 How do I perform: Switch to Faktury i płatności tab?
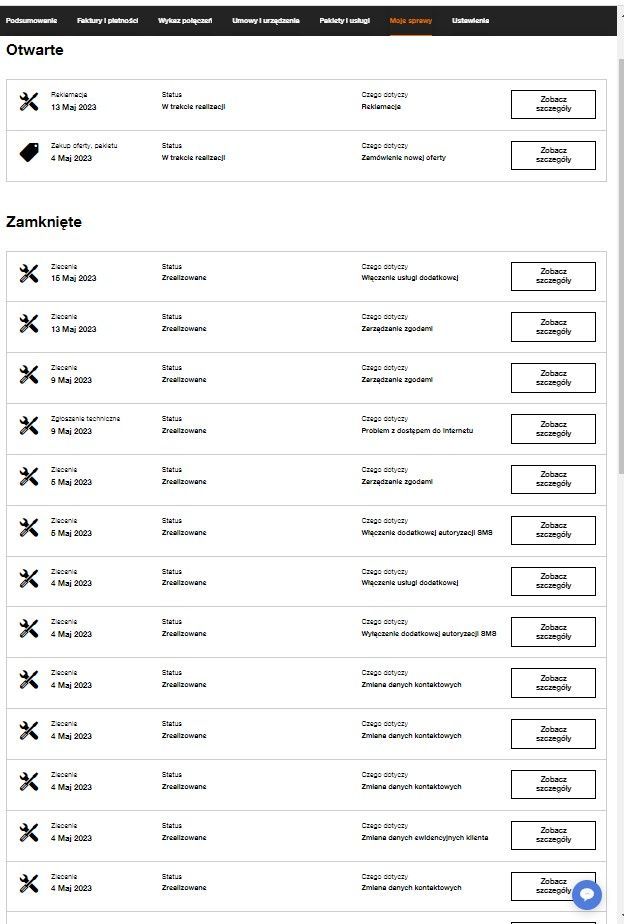point(107,21)
